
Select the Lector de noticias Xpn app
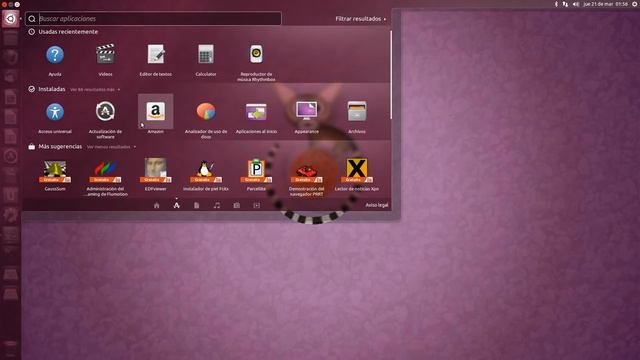357,171
